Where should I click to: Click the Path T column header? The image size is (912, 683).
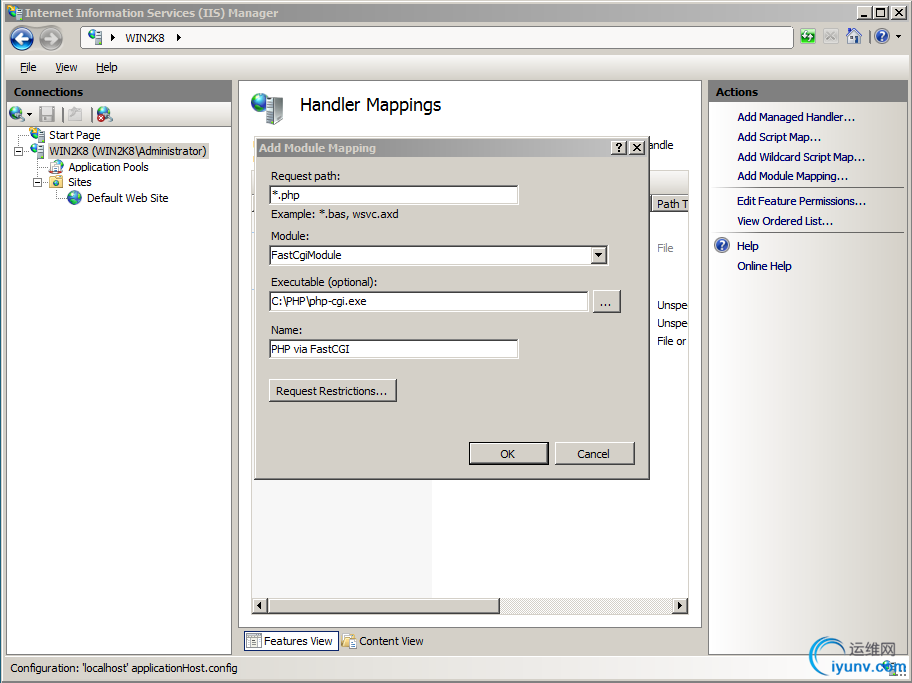pos(670,204)
